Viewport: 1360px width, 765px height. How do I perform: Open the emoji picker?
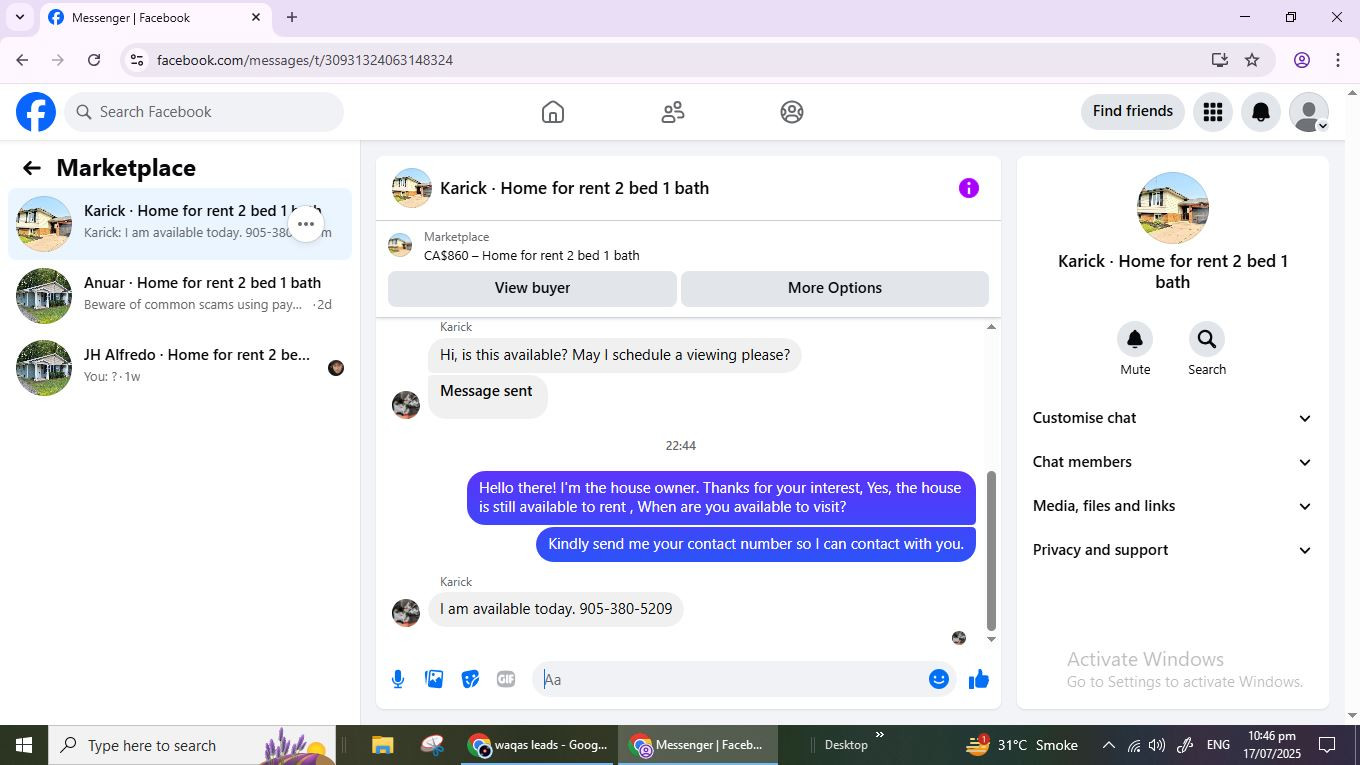click(938, 680)
